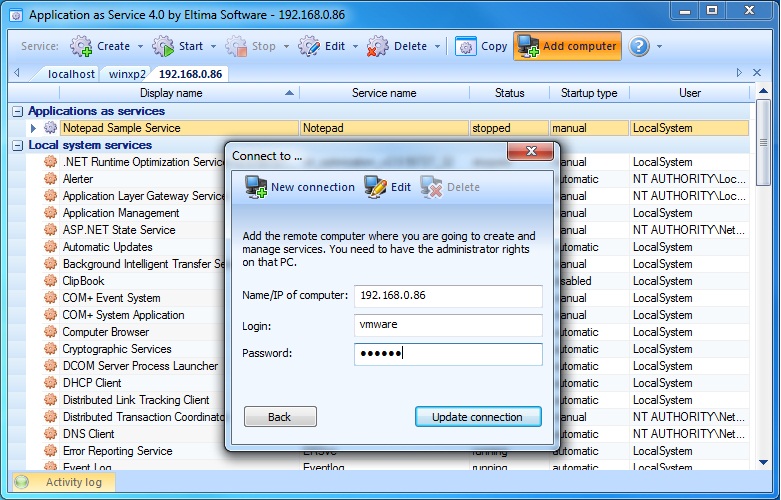Open the Create button dropdown arrow
Screen dimensions: 781x500
pos(140,46)
